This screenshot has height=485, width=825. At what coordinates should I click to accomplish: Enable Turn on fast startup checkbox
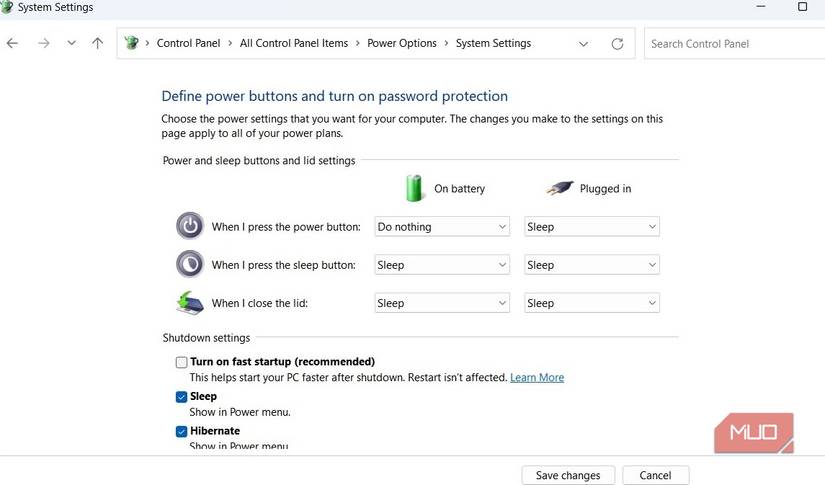pyautogui.click(x=181, y=362)
